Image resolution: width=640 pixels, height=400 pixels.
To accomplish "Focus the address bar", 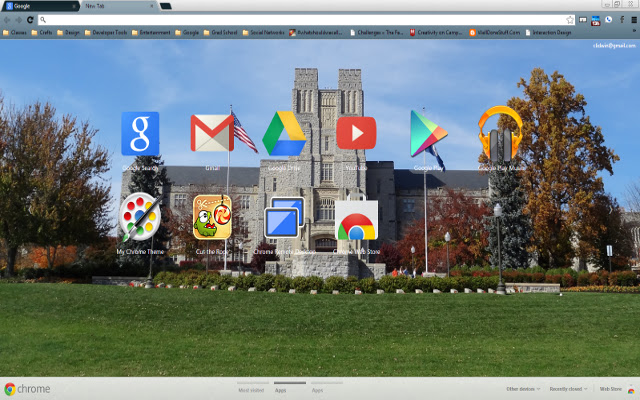I will [x=306, y=20].
